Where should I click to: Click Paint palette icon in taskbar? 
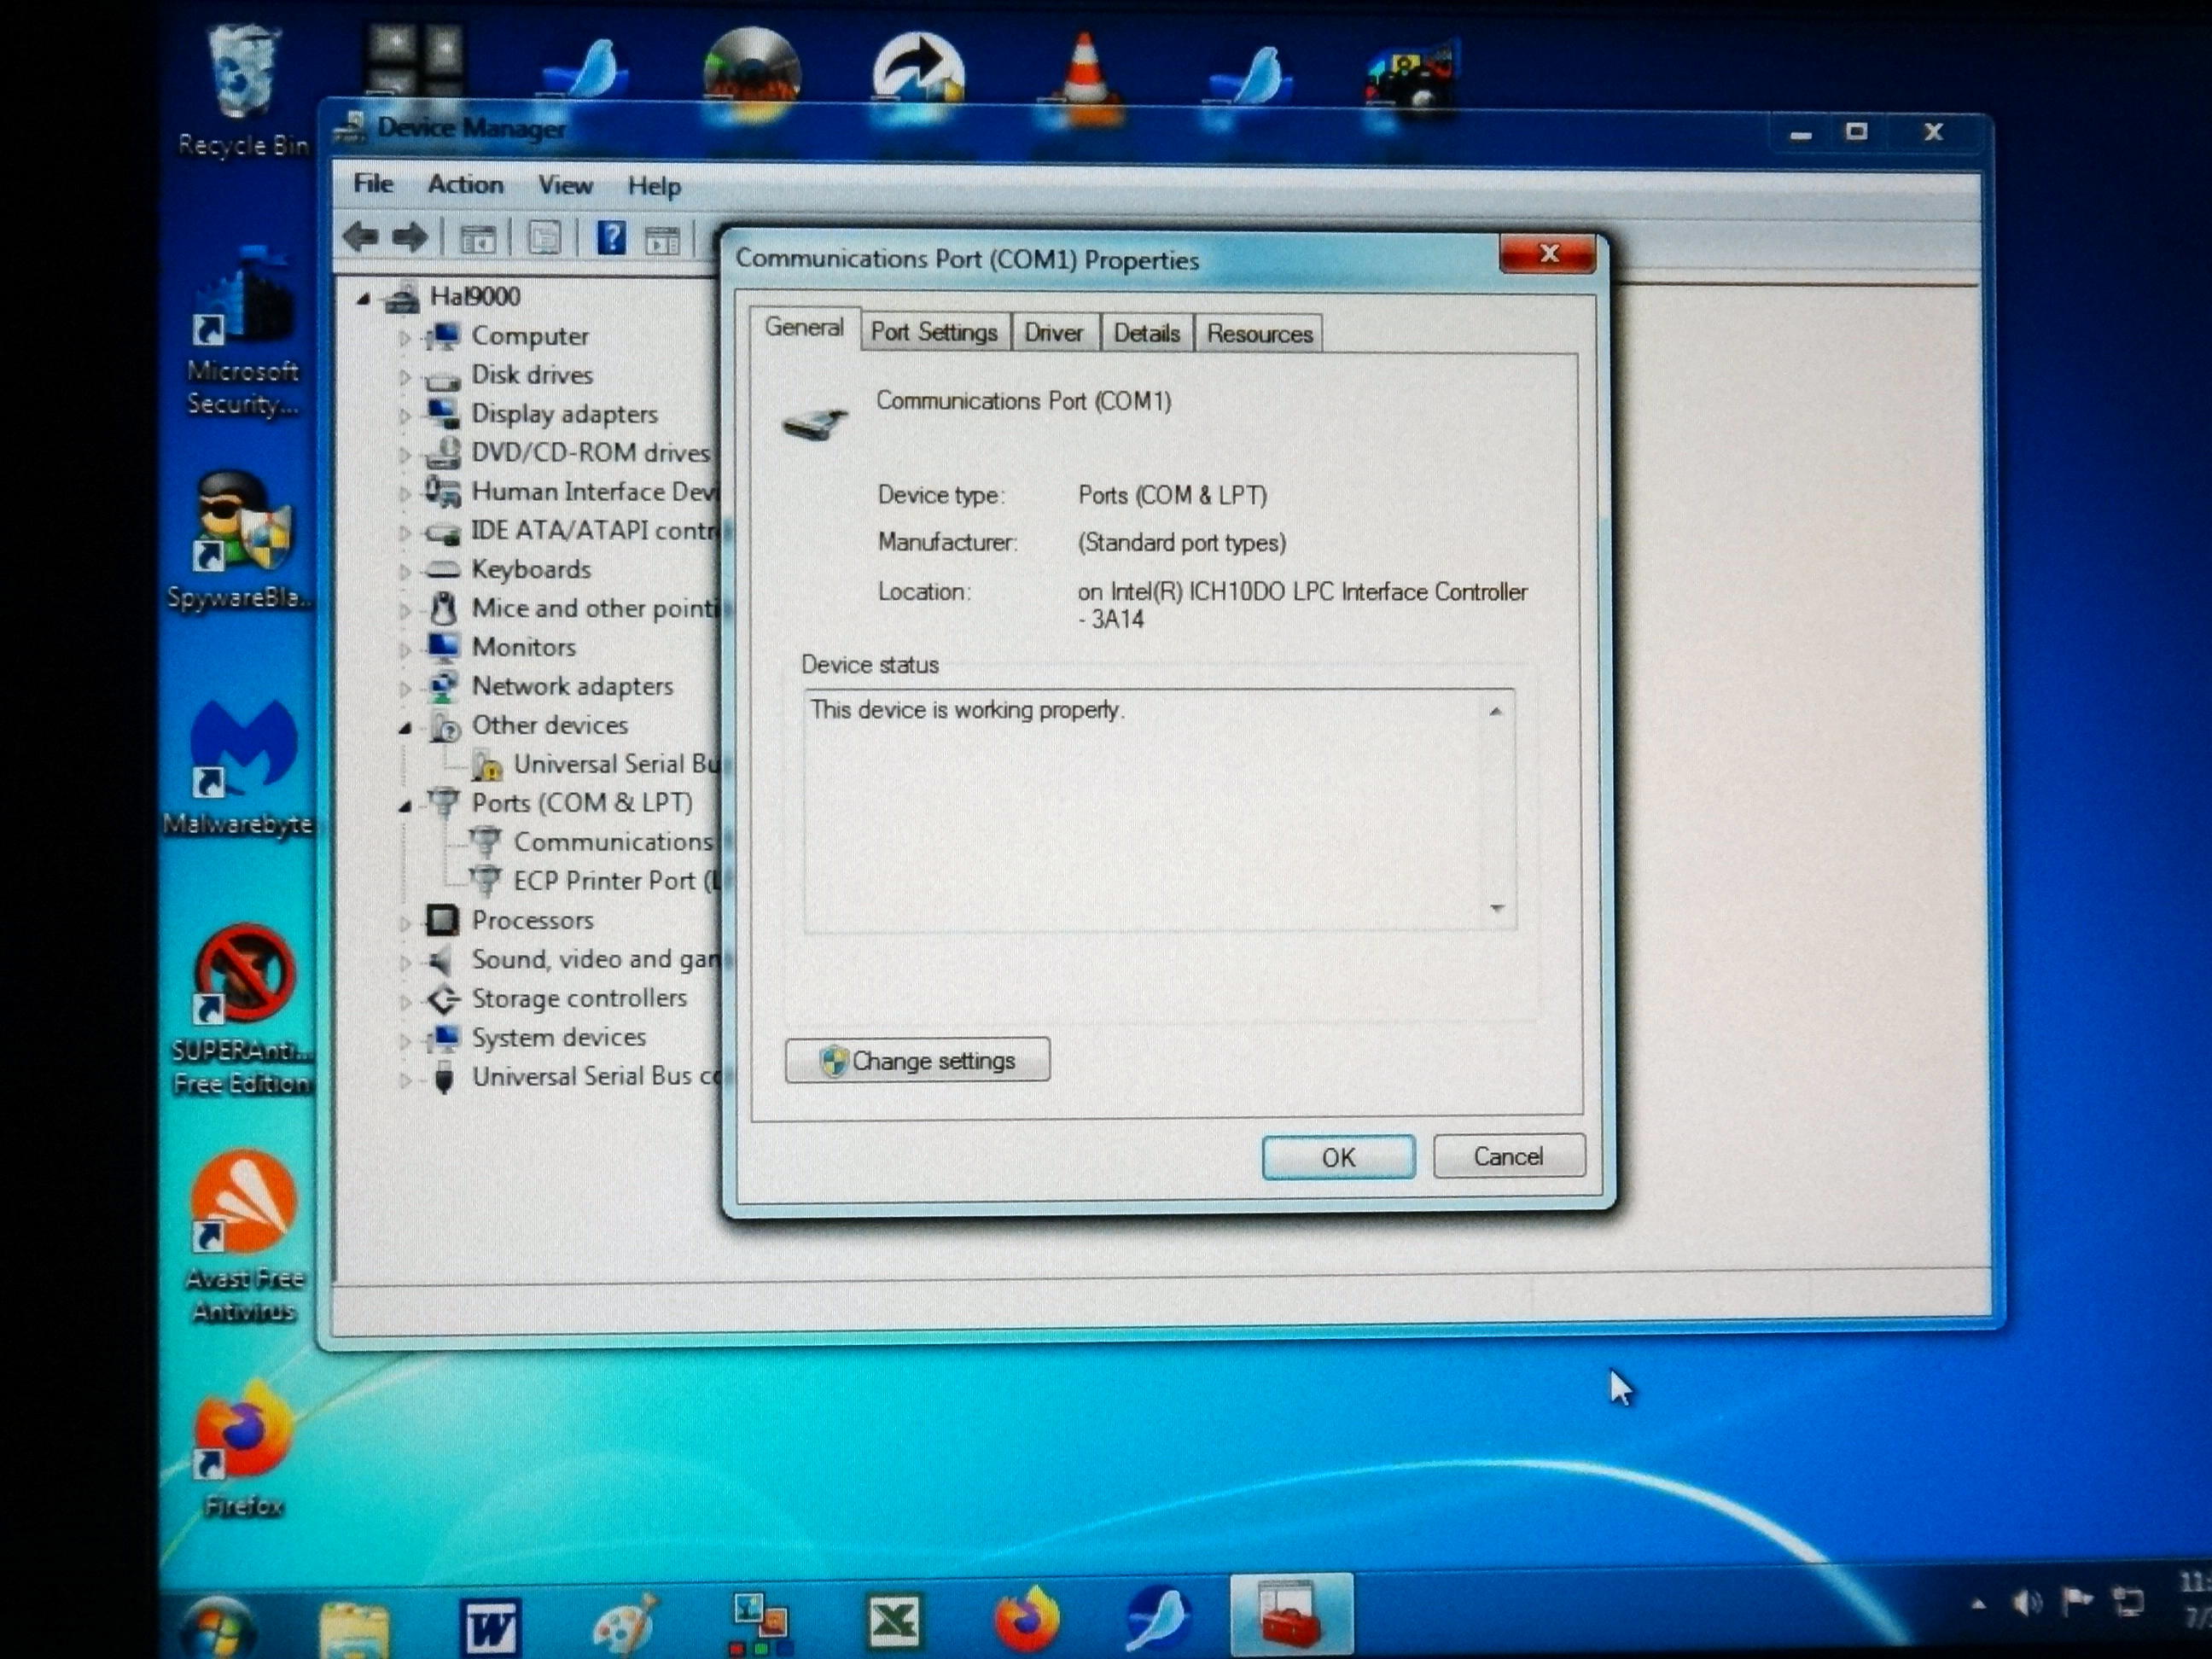624,1623
